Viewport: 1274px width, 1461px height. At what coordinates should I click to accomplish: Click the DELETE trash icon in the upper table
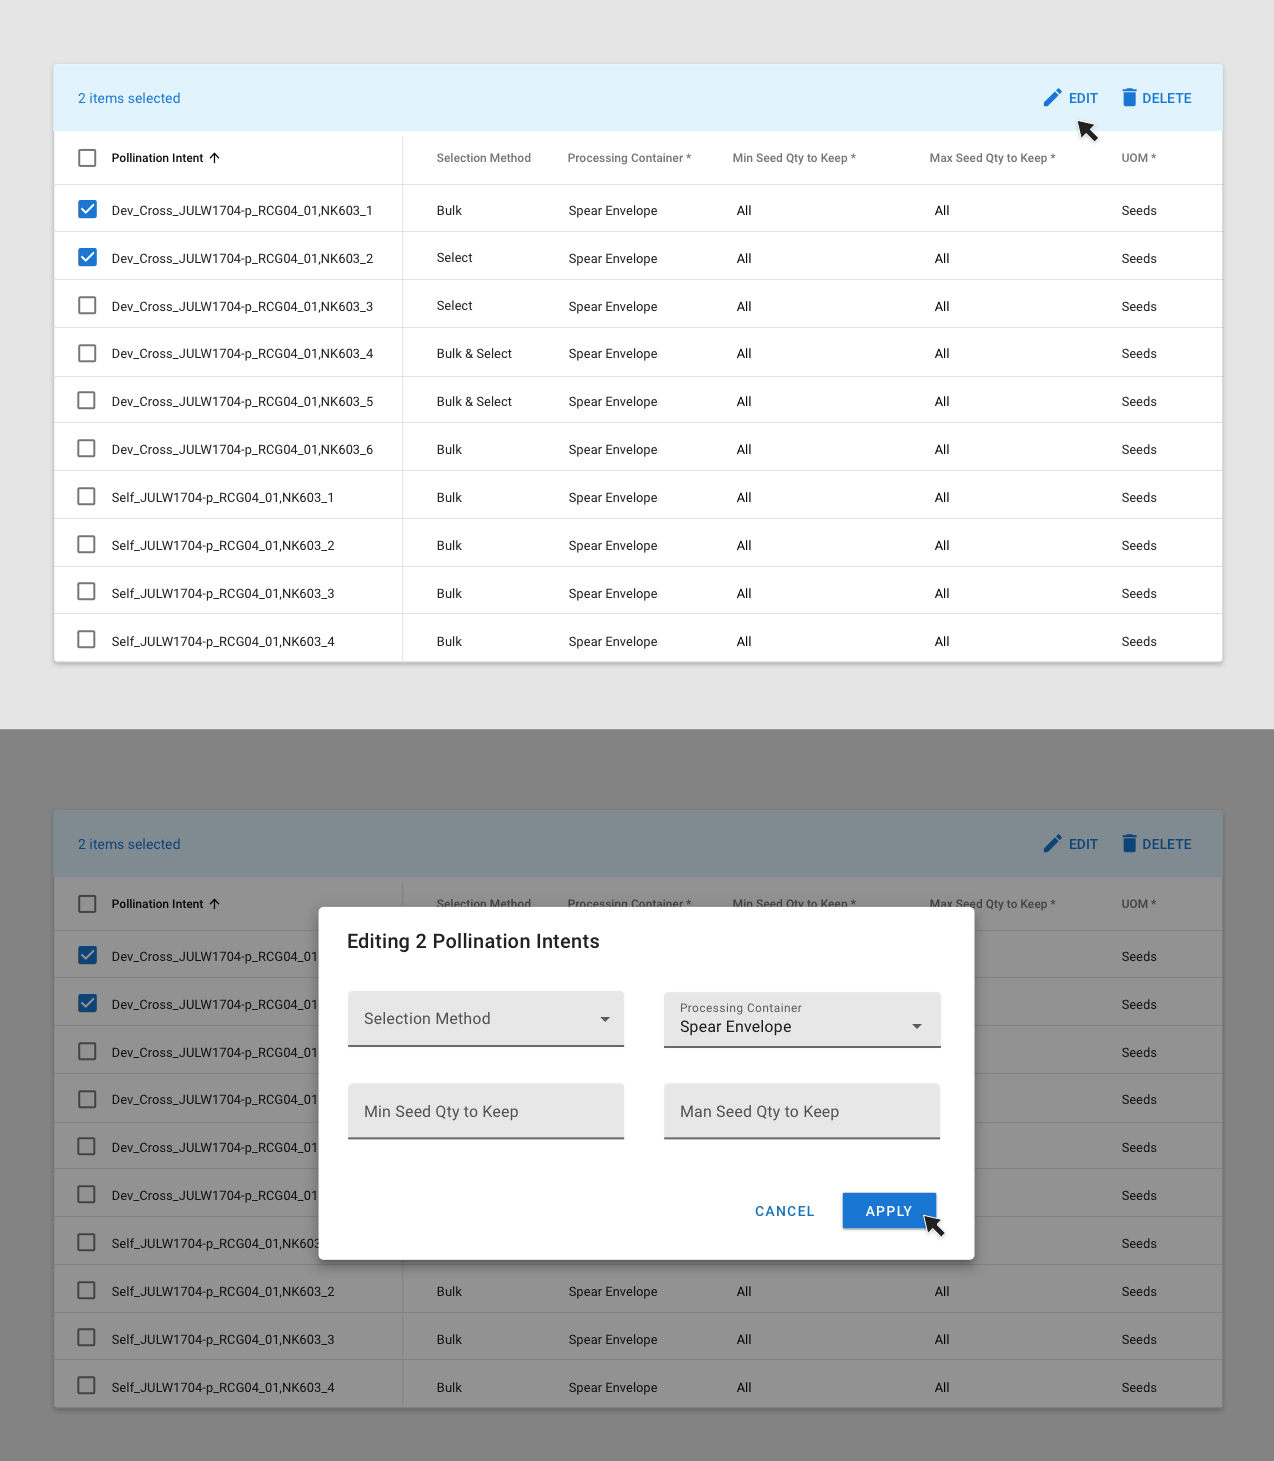1129,97
